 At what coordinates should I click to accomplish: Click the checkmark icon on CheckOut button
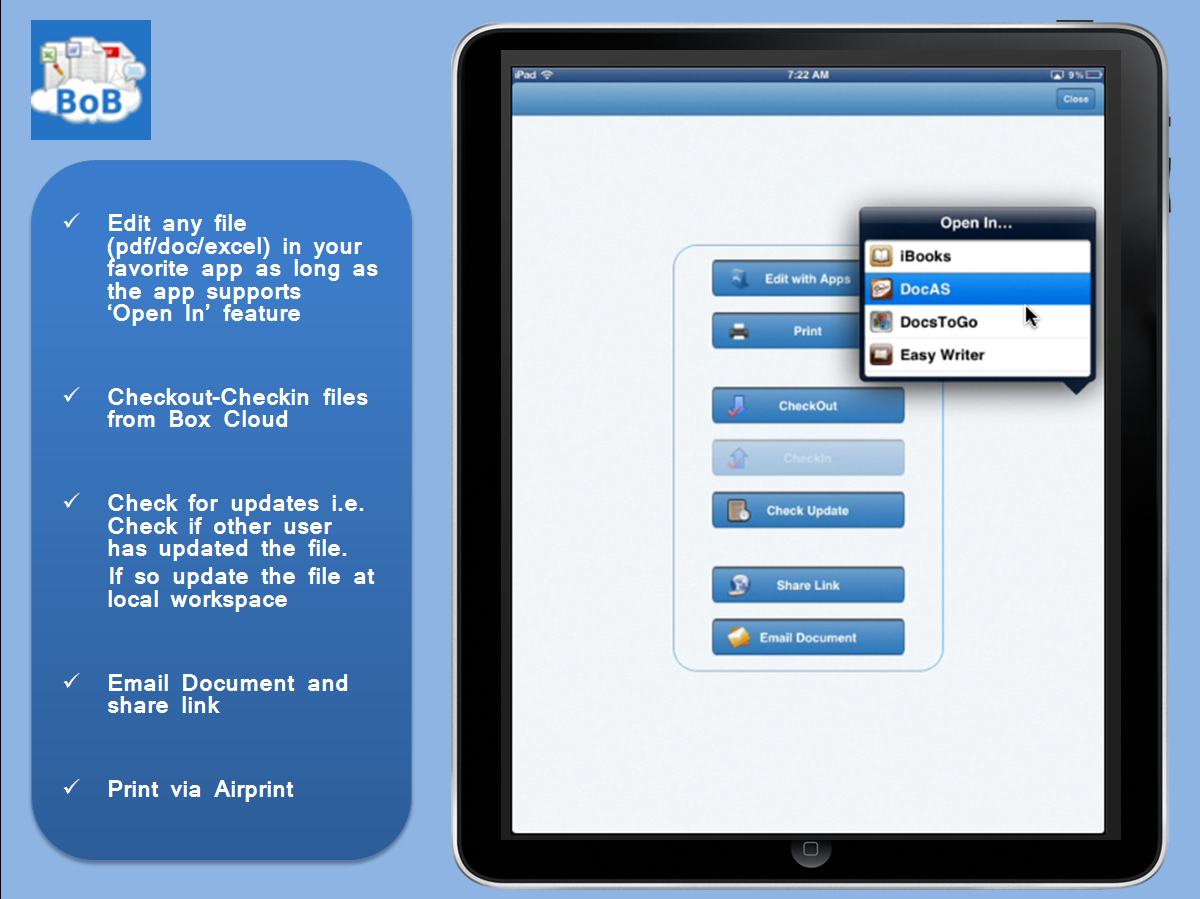[737, 406]
